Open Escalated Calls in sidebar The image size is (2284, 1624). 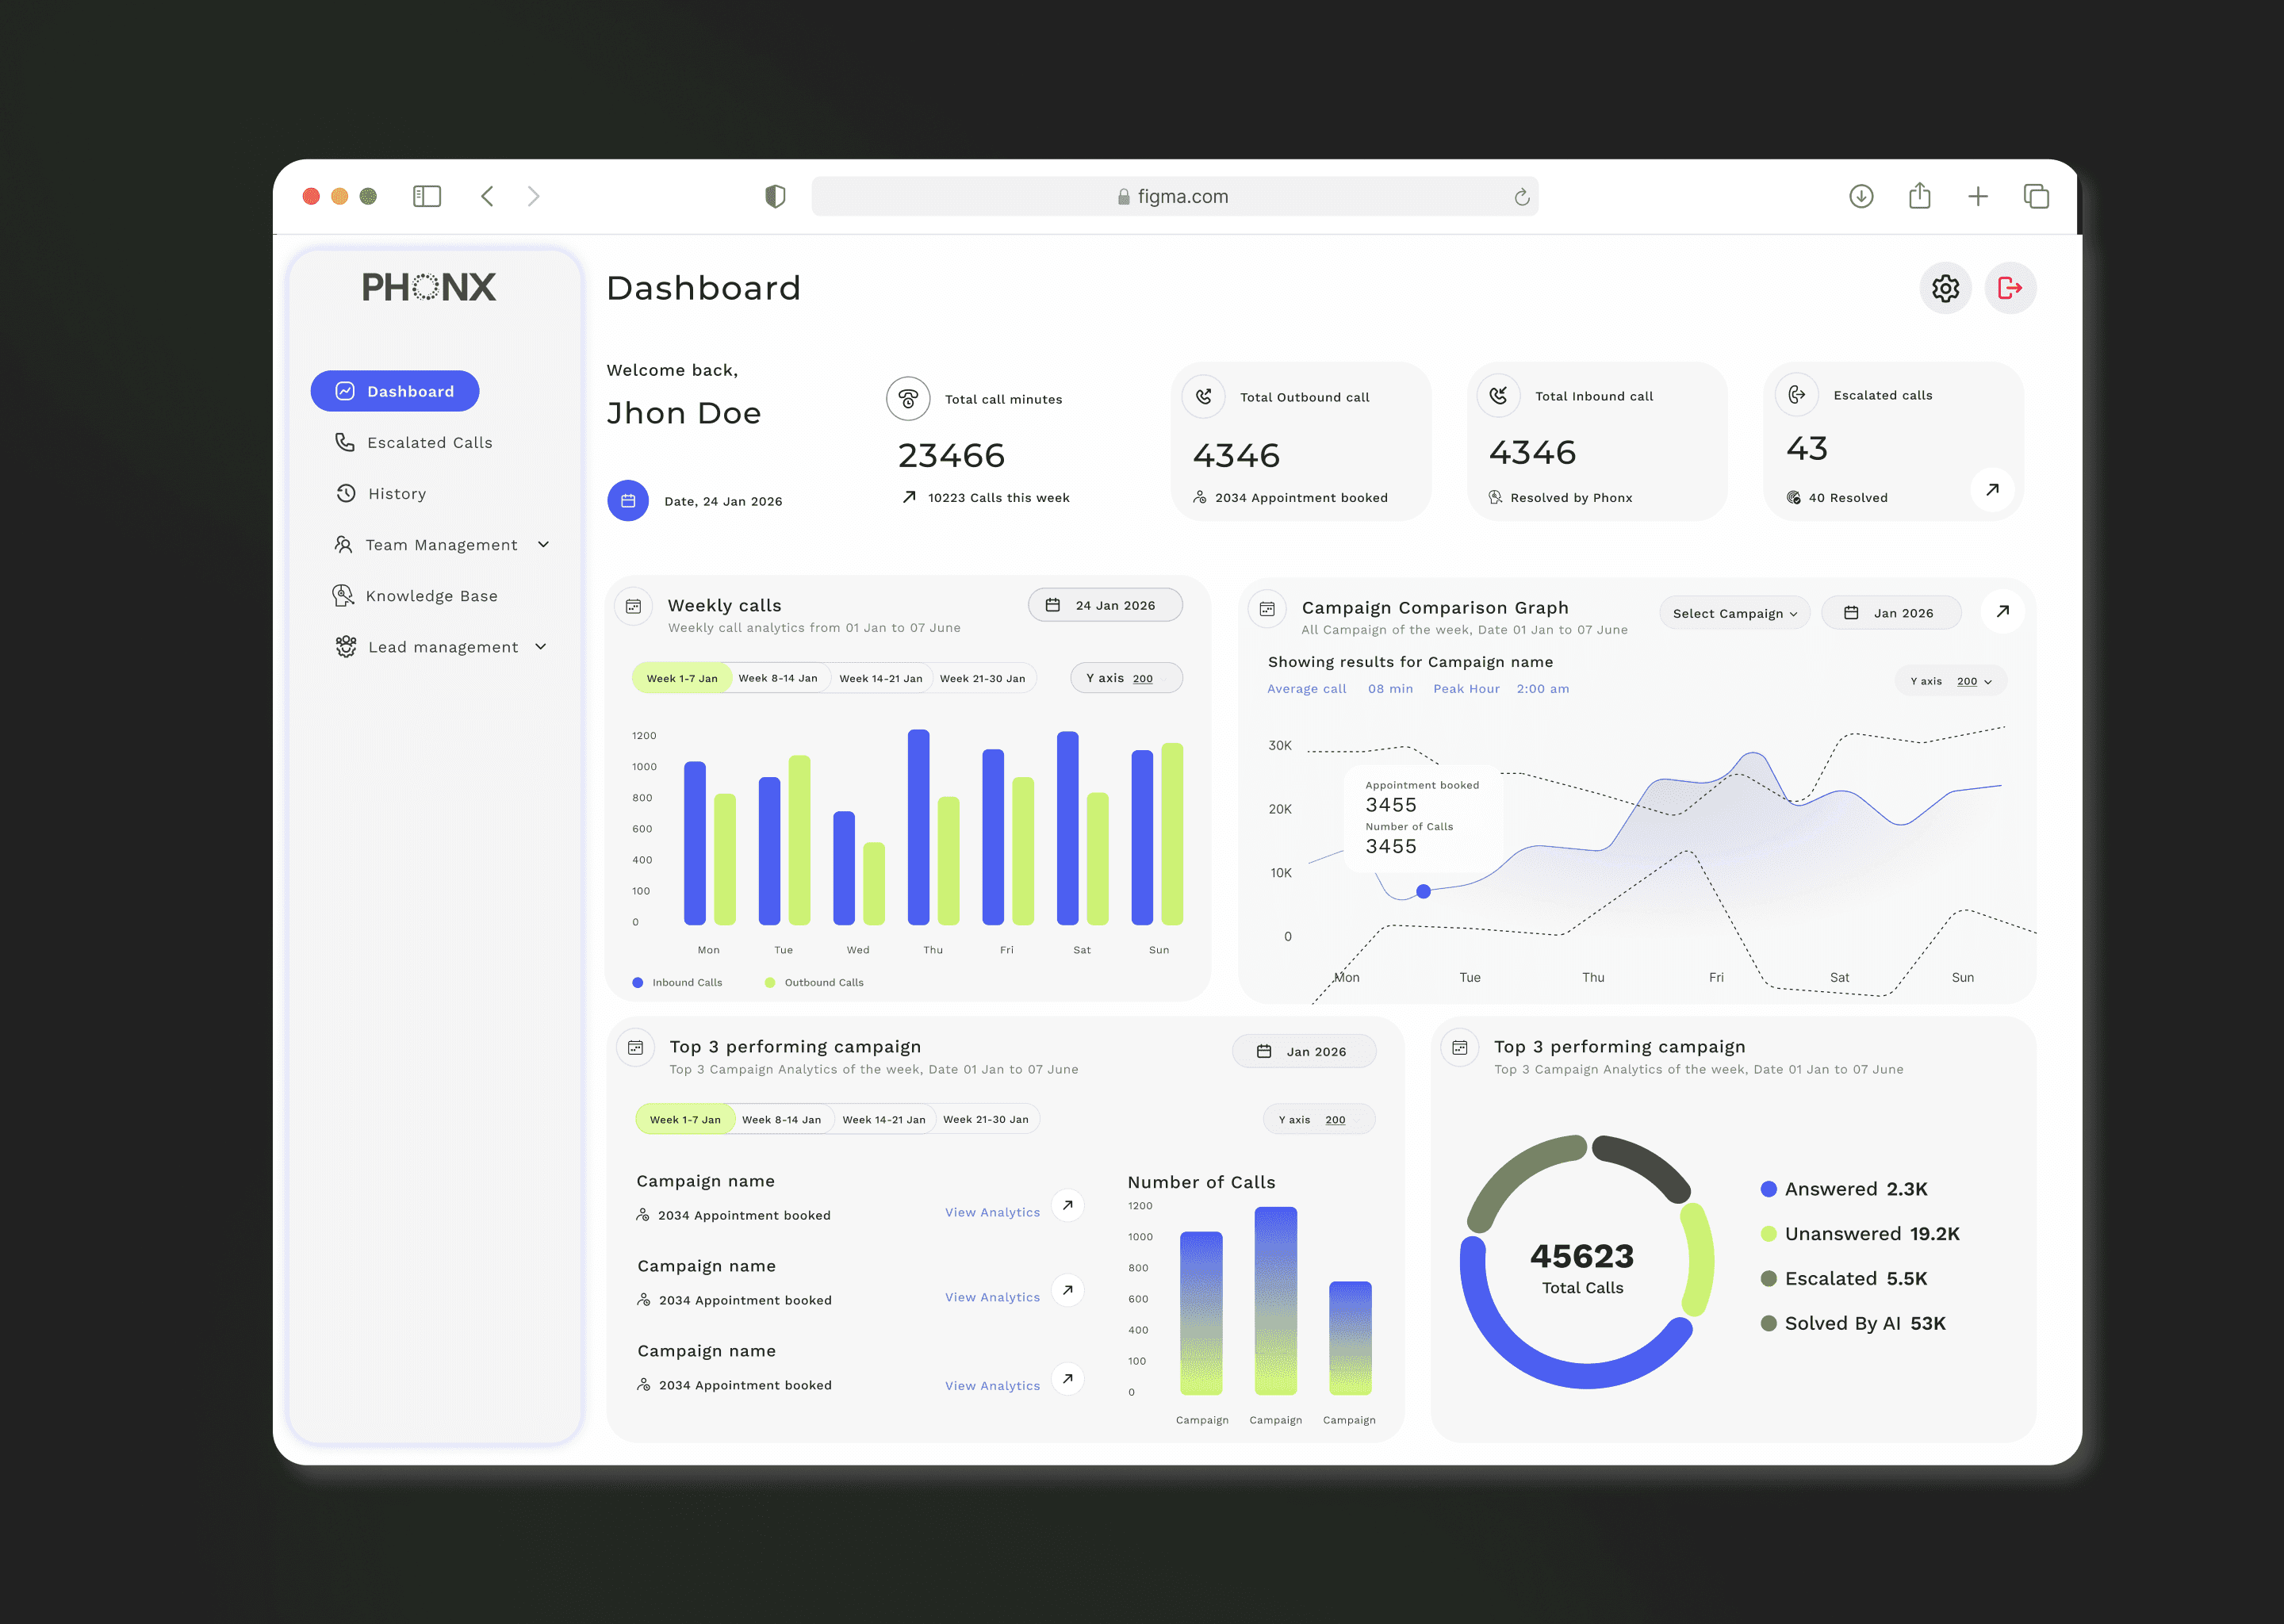413,442
